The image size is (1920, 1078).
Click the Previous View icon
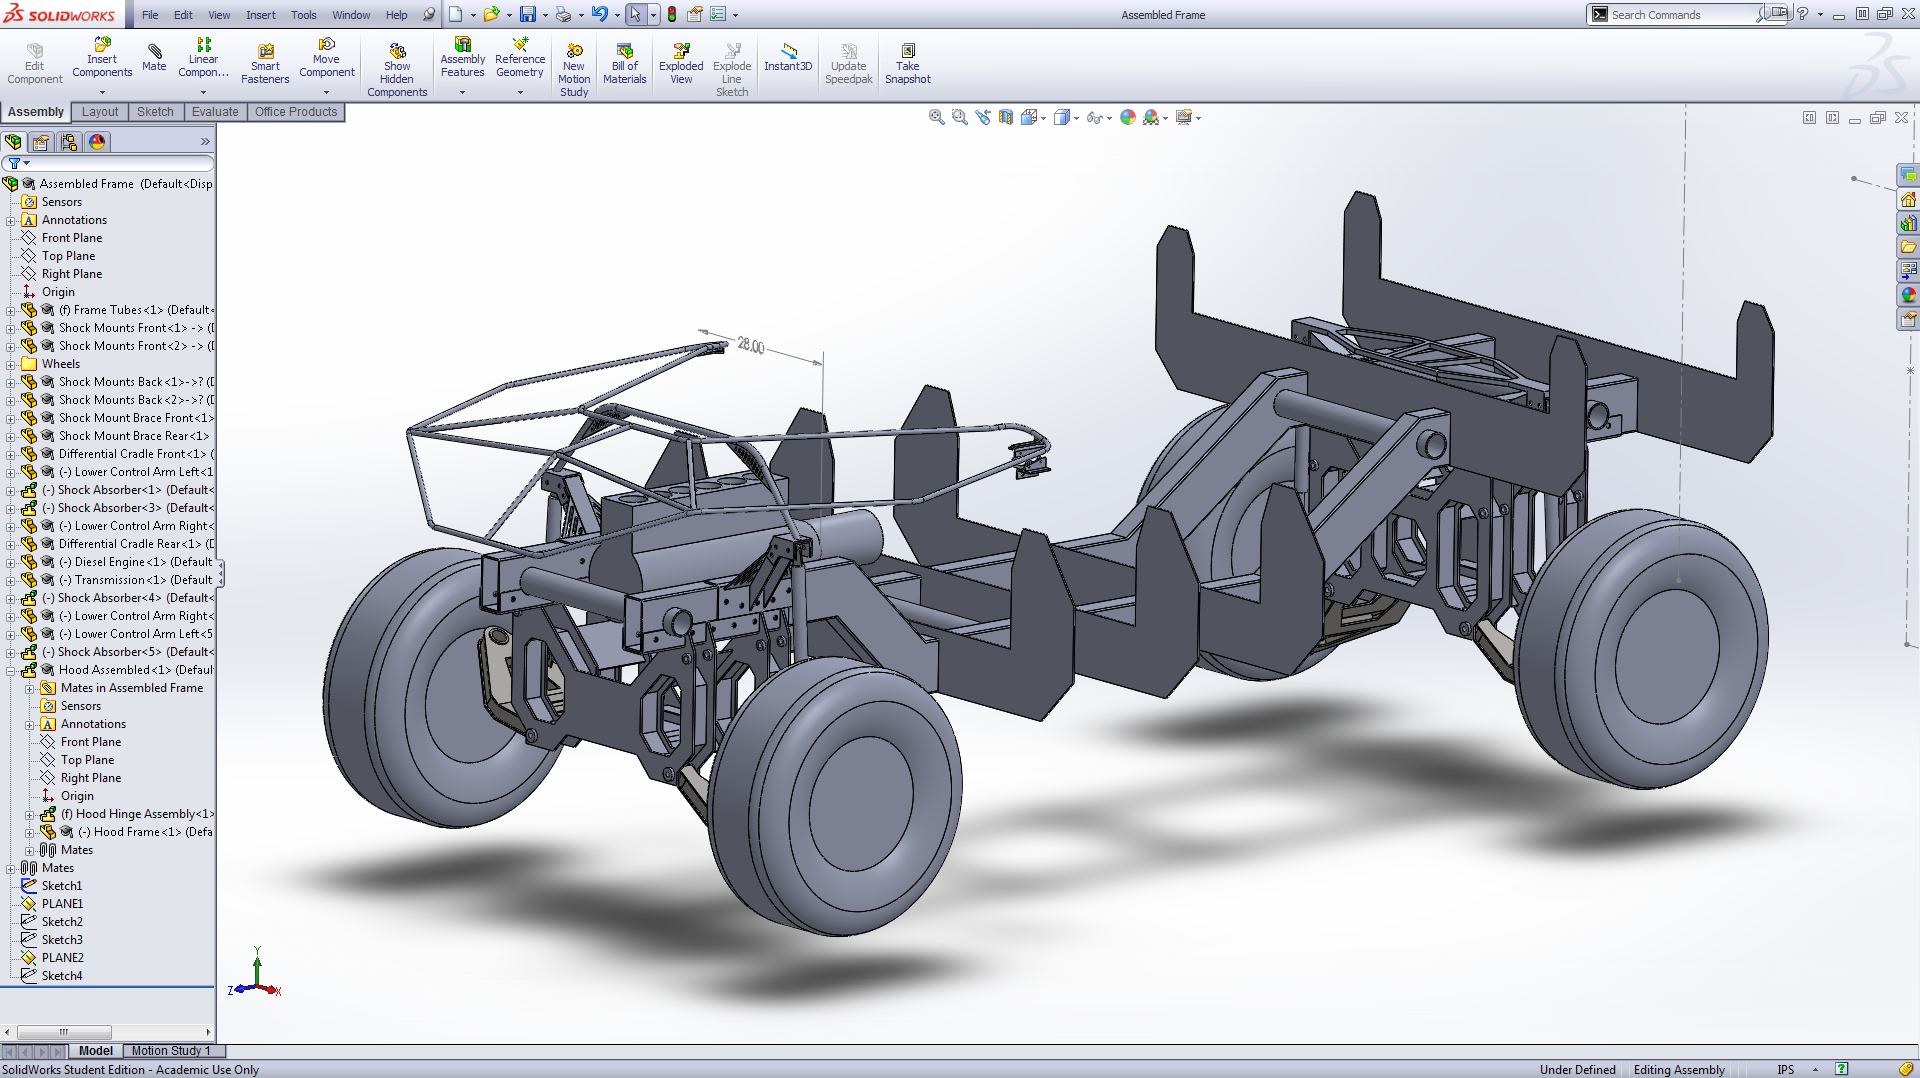[983, 117]
